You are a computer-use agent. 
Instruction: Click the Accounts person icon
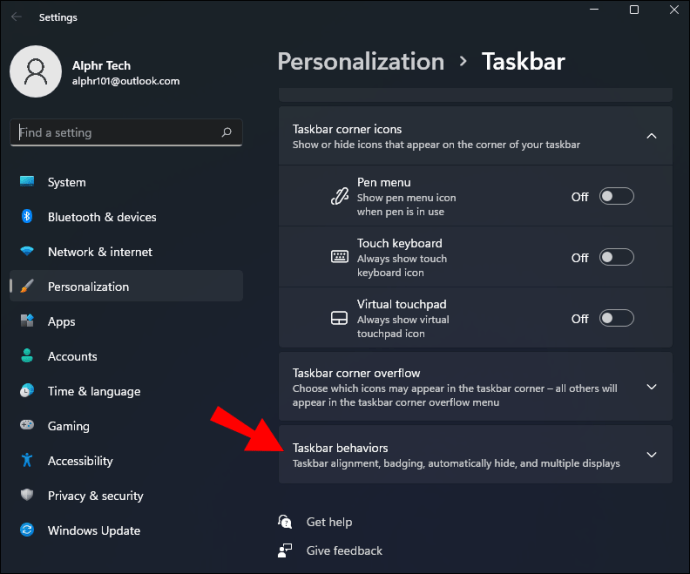27,356
